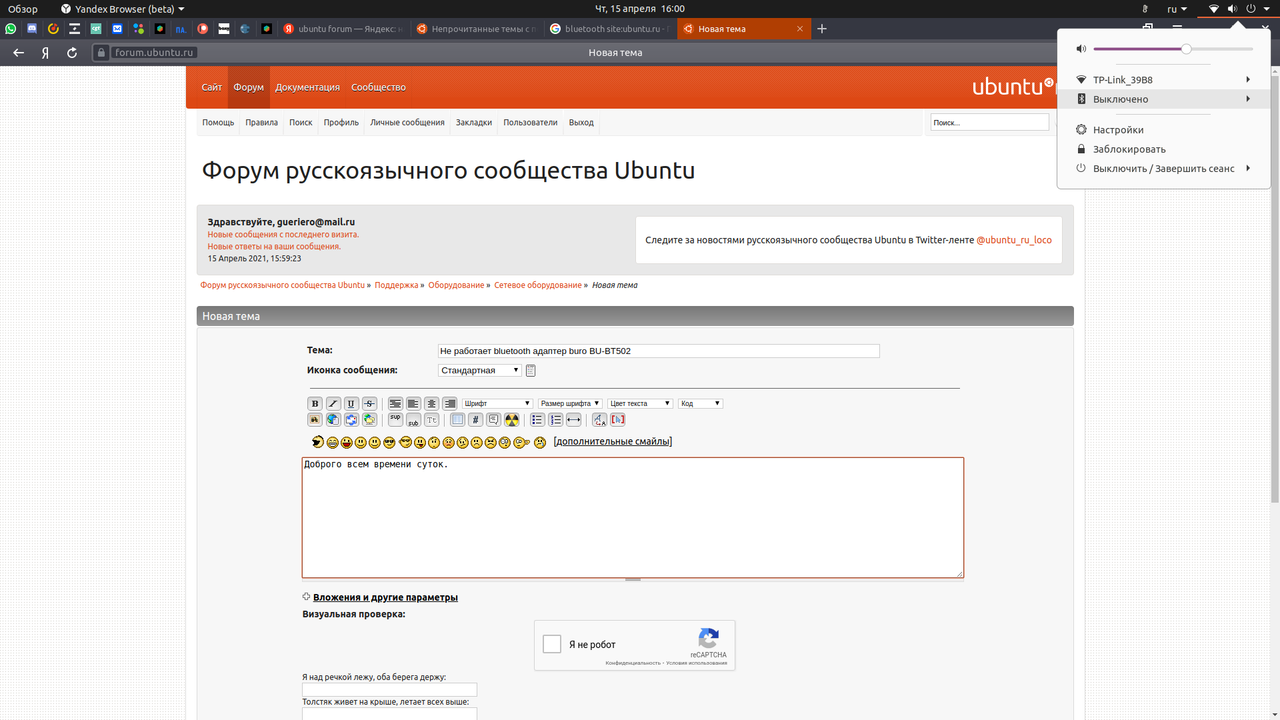
Task: Open the 'Вложения и другие параметры' link
Action: pyautogui.click(x=384, y=597)
